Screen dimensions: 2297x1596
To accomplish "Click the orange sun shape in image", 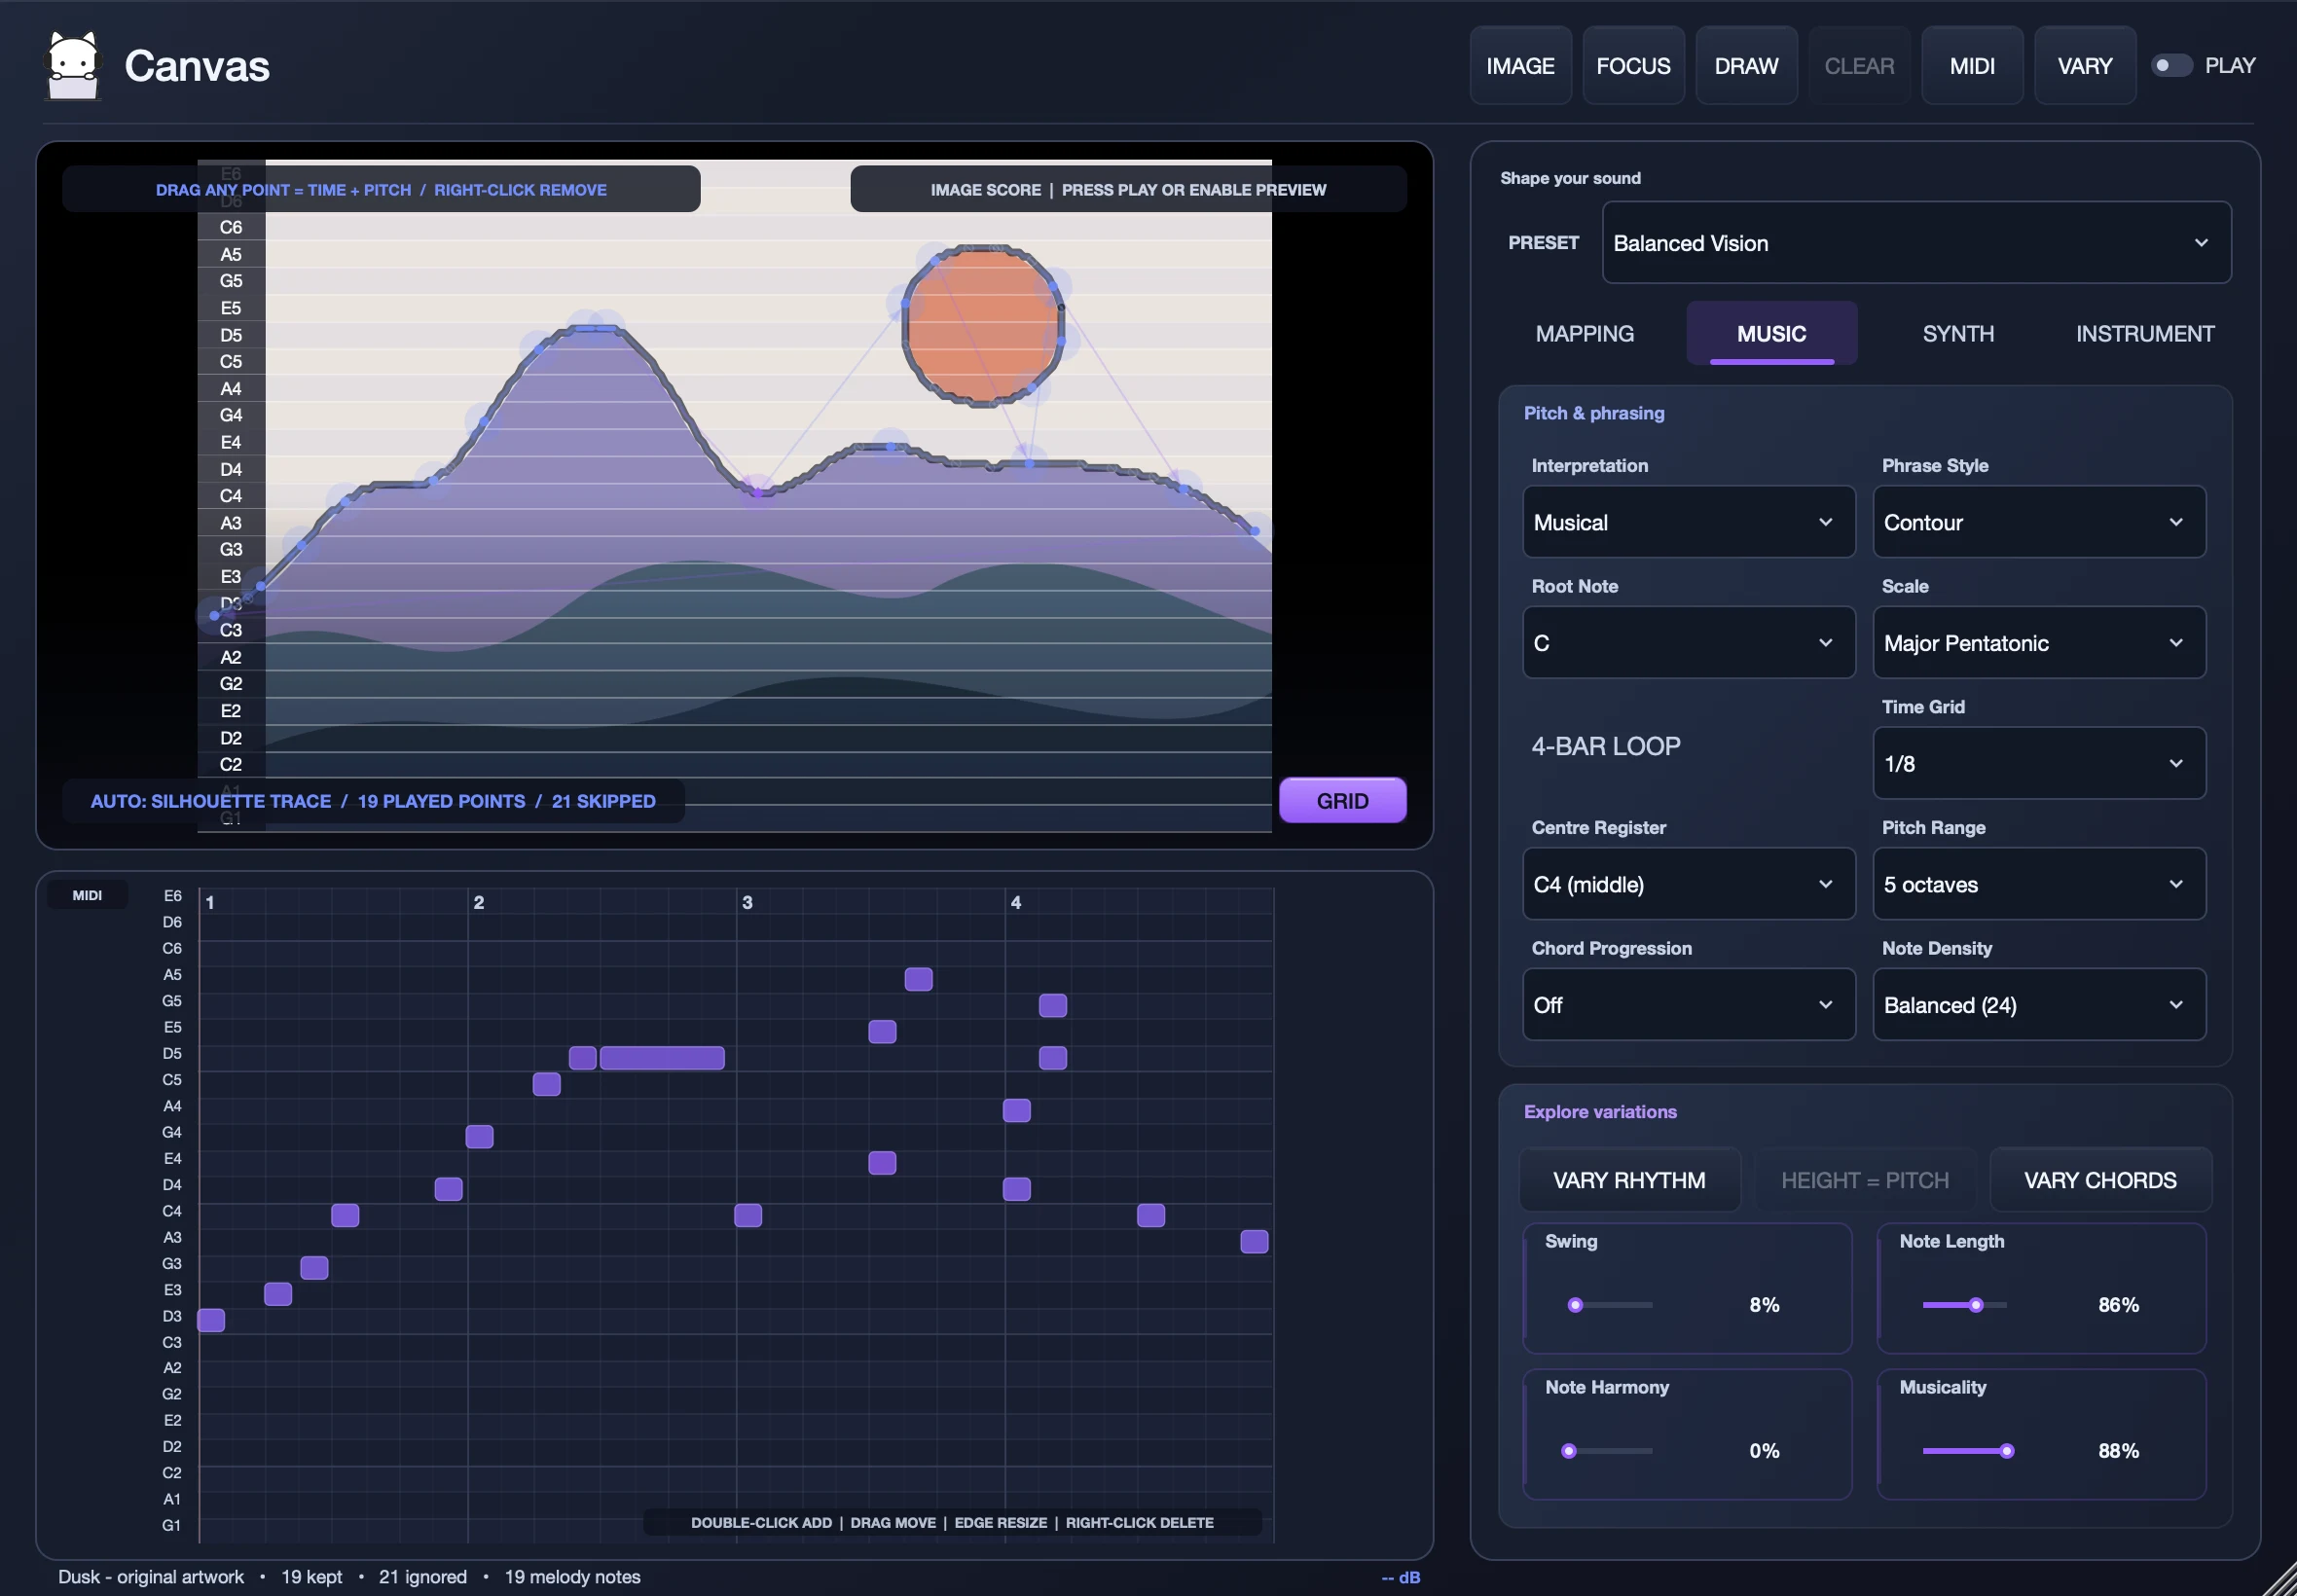I will click(x=982, y=326).
